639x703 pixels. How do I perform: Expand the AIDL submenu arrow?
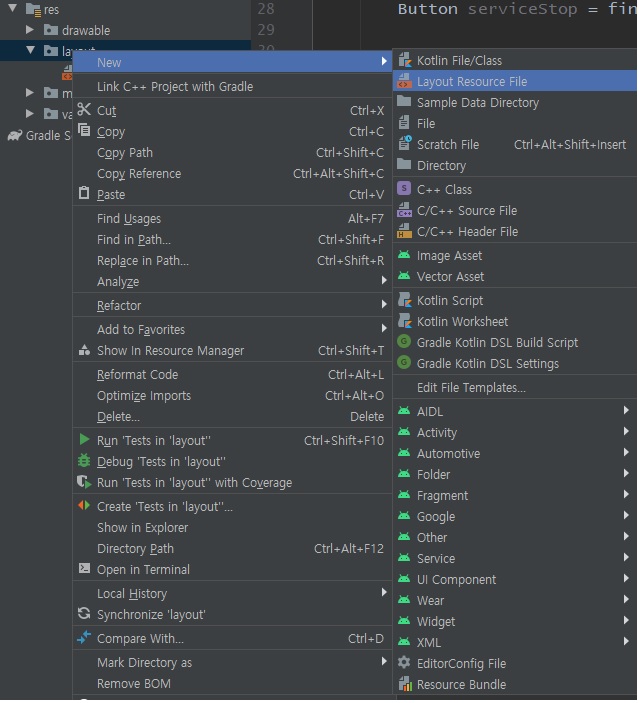(x=626, y=411)
